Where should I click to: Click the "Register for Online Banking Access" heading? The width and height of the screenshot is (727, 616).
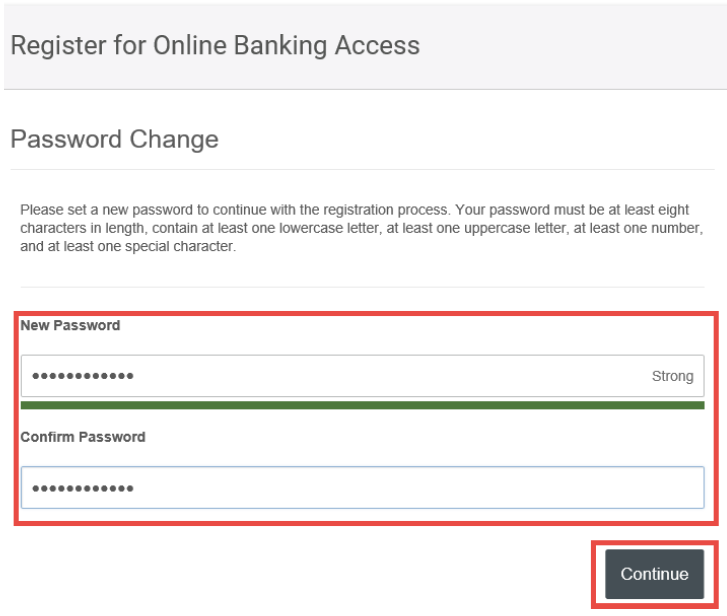215,45
